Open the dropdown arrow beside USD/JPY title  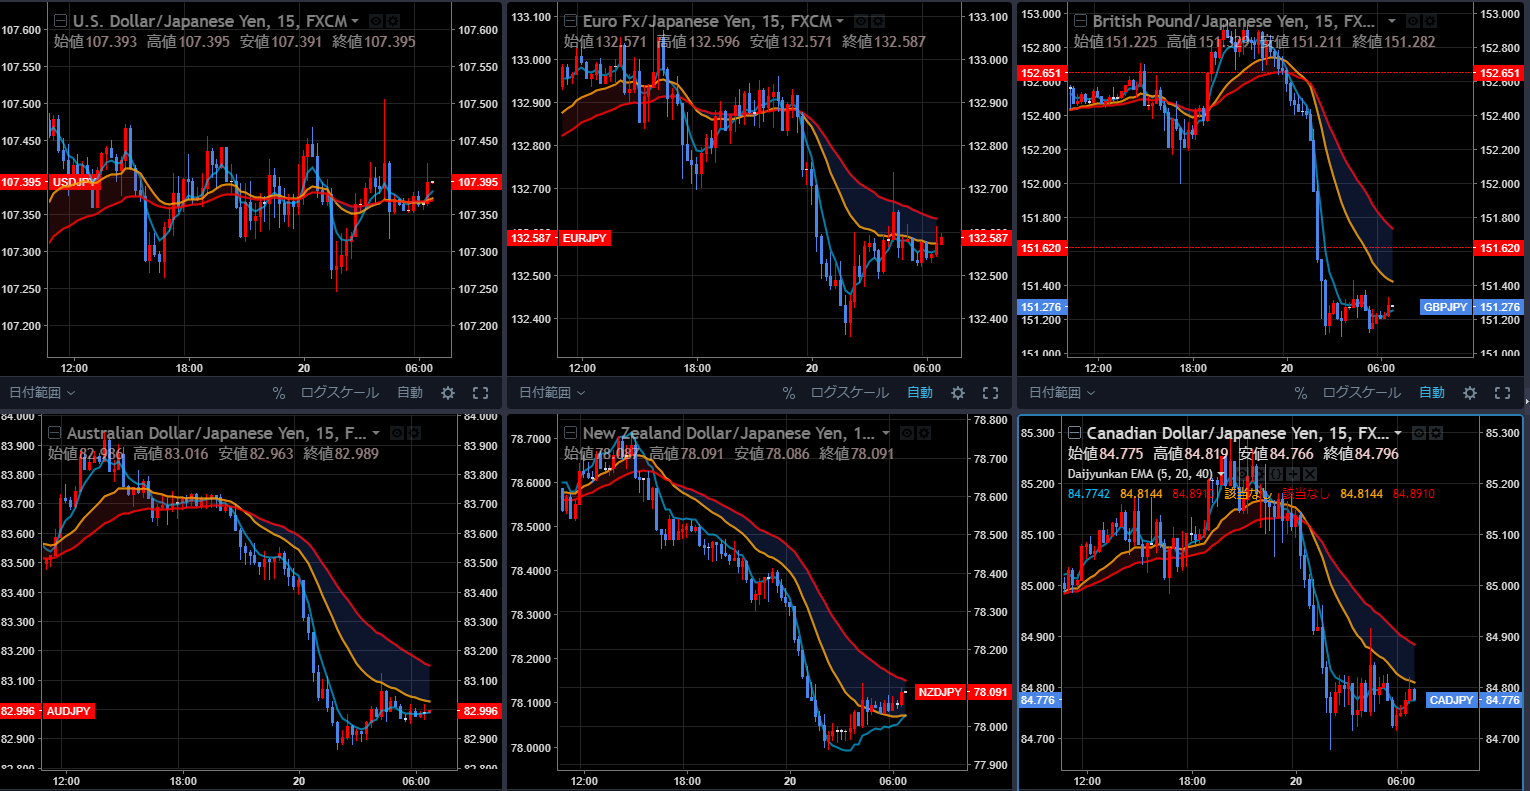355,21
